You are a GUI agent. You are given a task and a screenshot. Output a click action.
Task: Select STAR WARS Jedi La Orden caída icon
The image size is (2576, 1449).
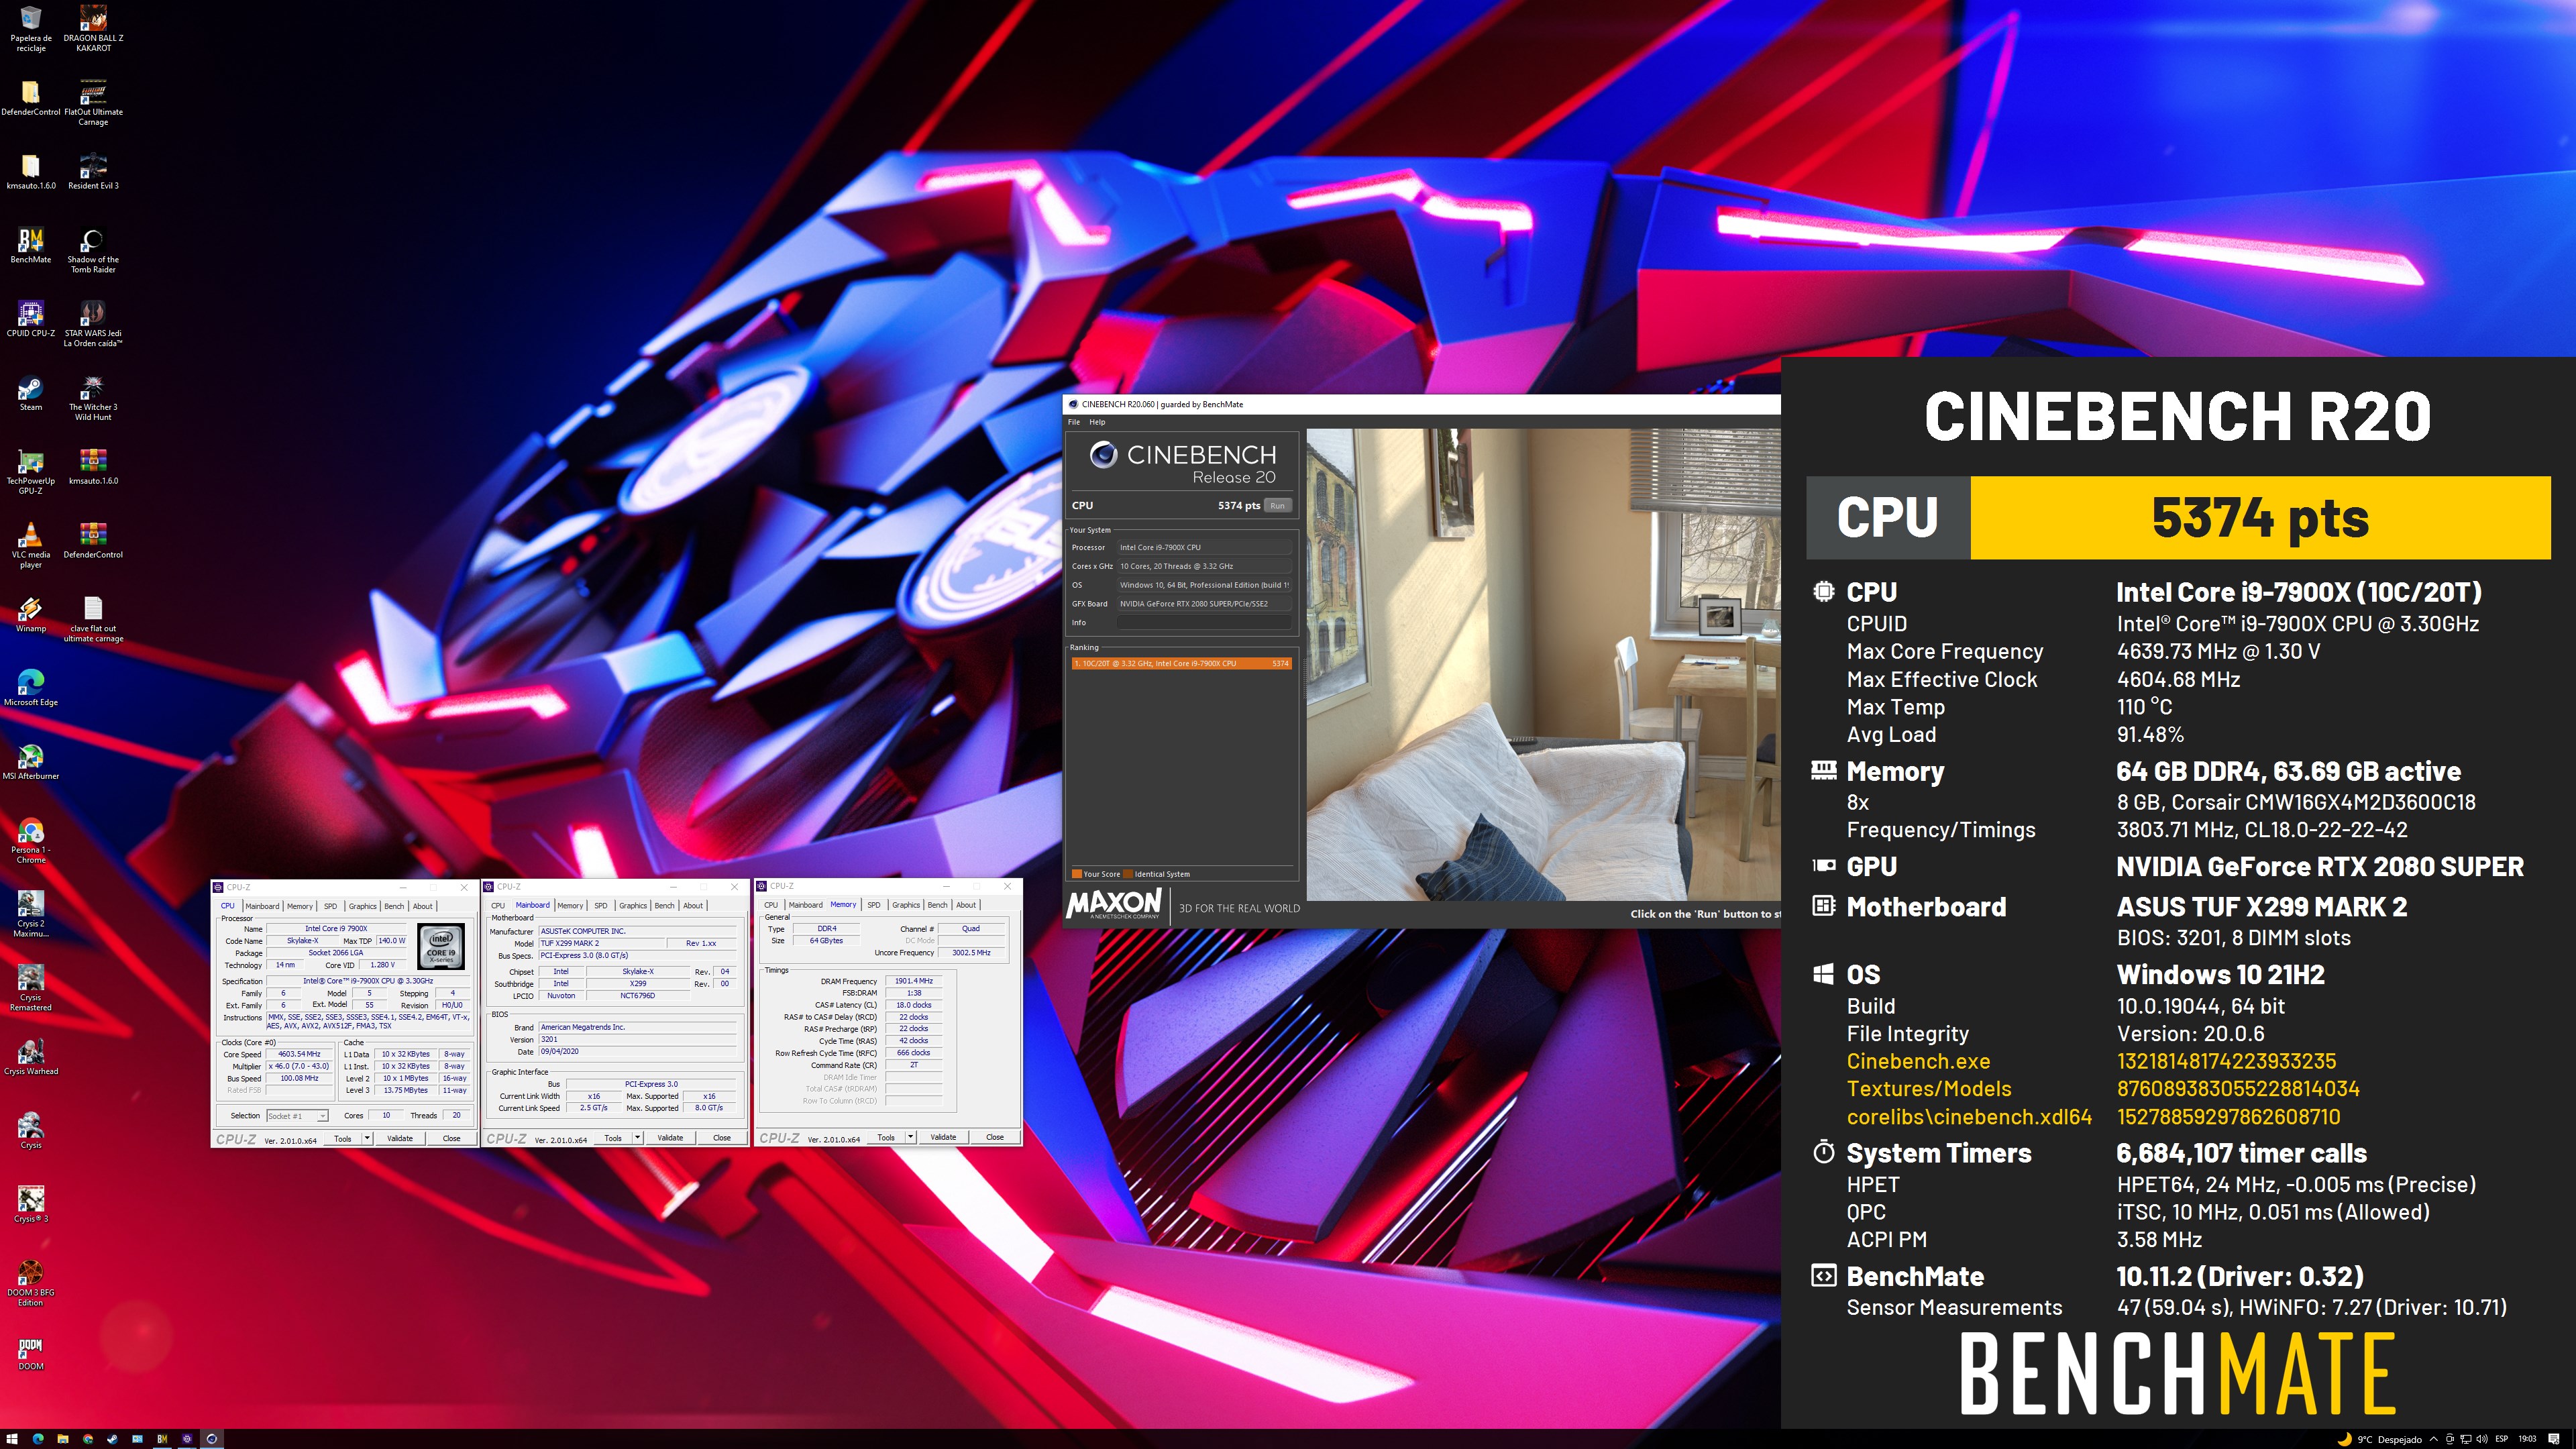(x=93, y=324)
